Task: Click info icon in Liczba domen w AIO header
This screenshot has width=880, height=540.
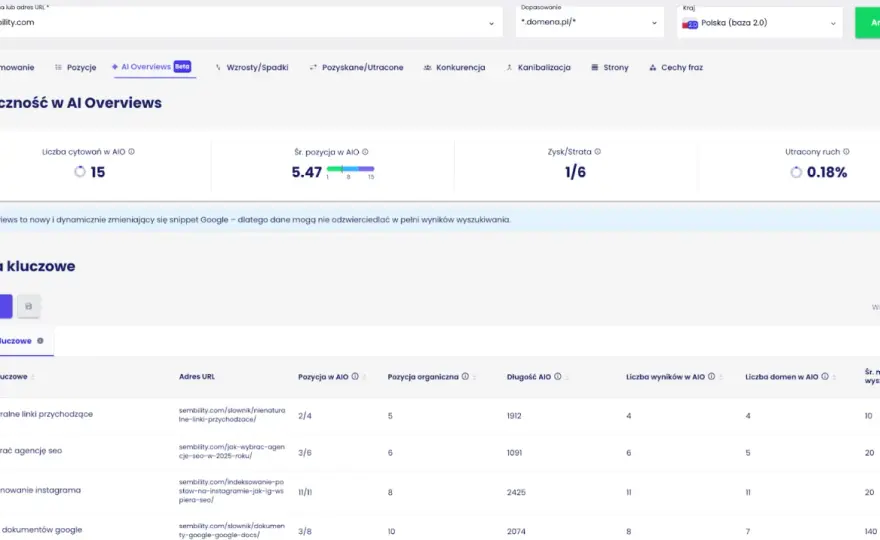Action: tap(825, 377)
